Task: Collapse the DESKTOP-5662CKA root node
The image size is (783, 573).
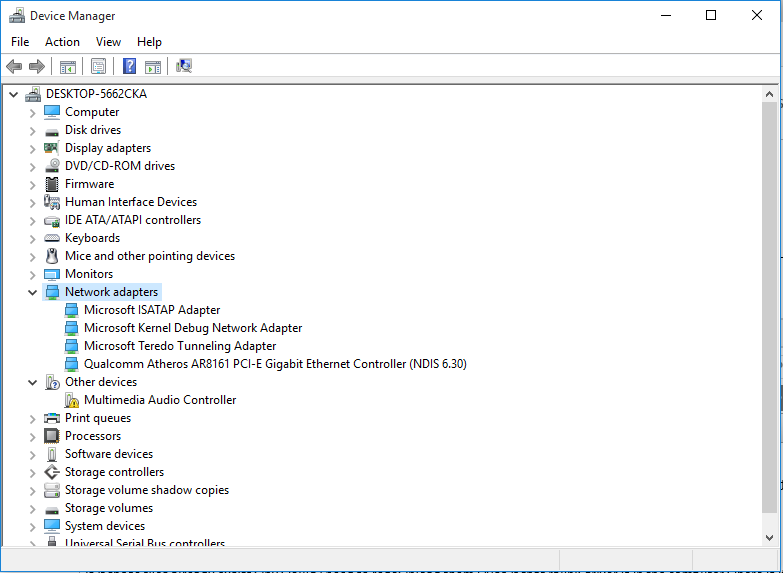Action: [13, 94]
